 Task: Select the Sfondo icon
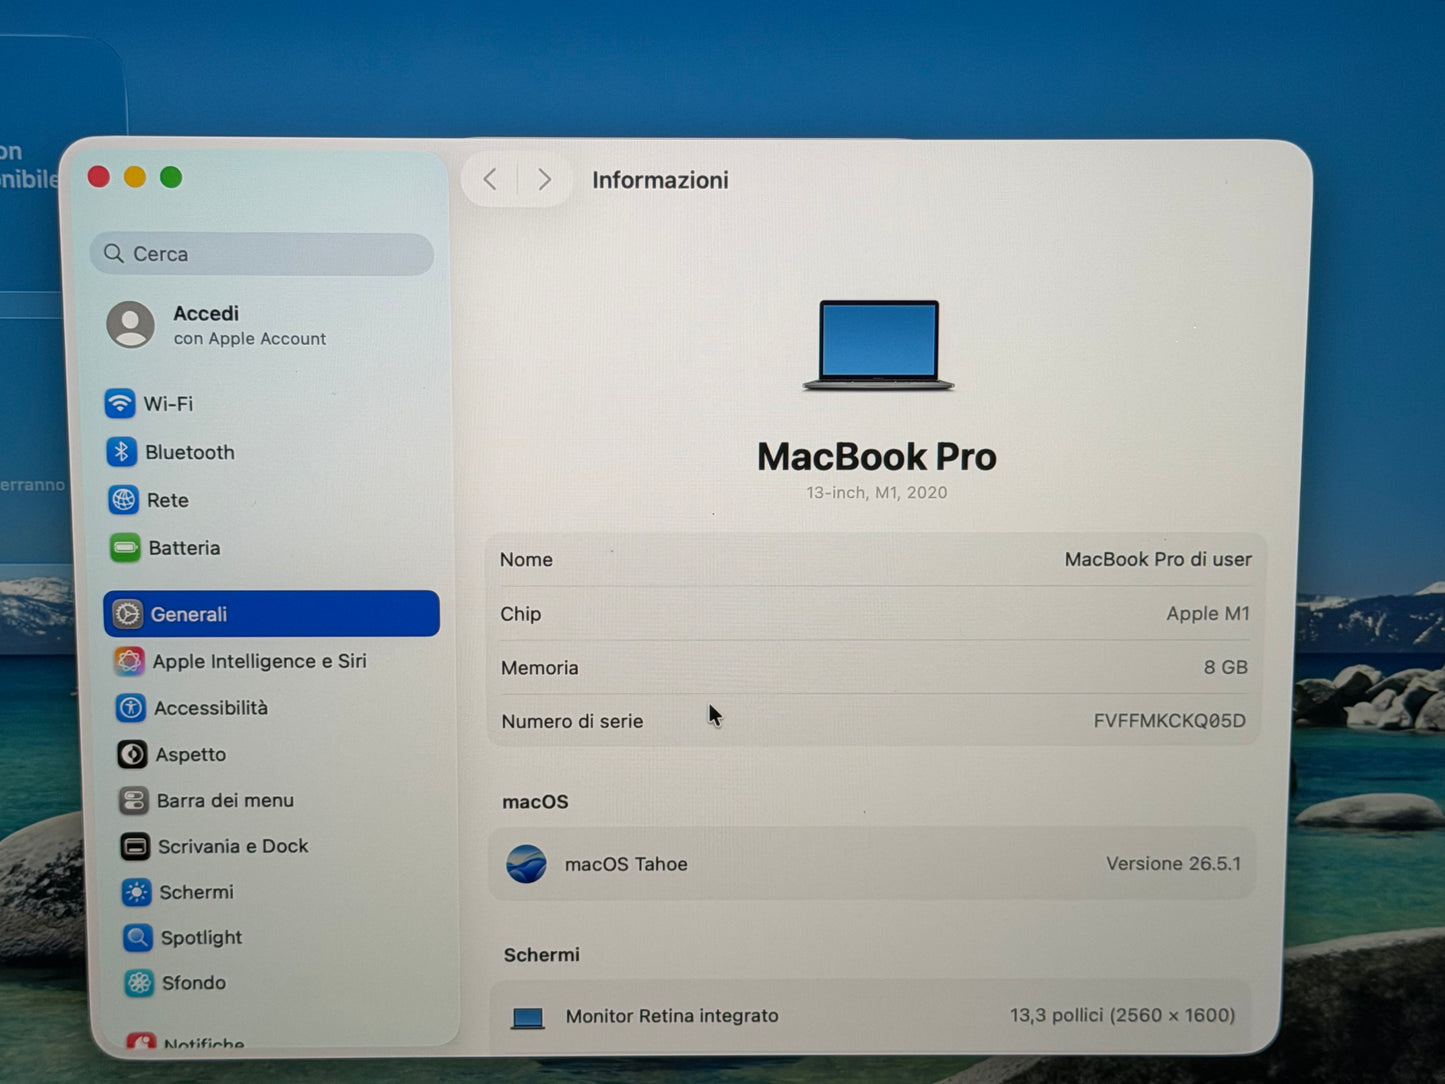tap(139, 983)
